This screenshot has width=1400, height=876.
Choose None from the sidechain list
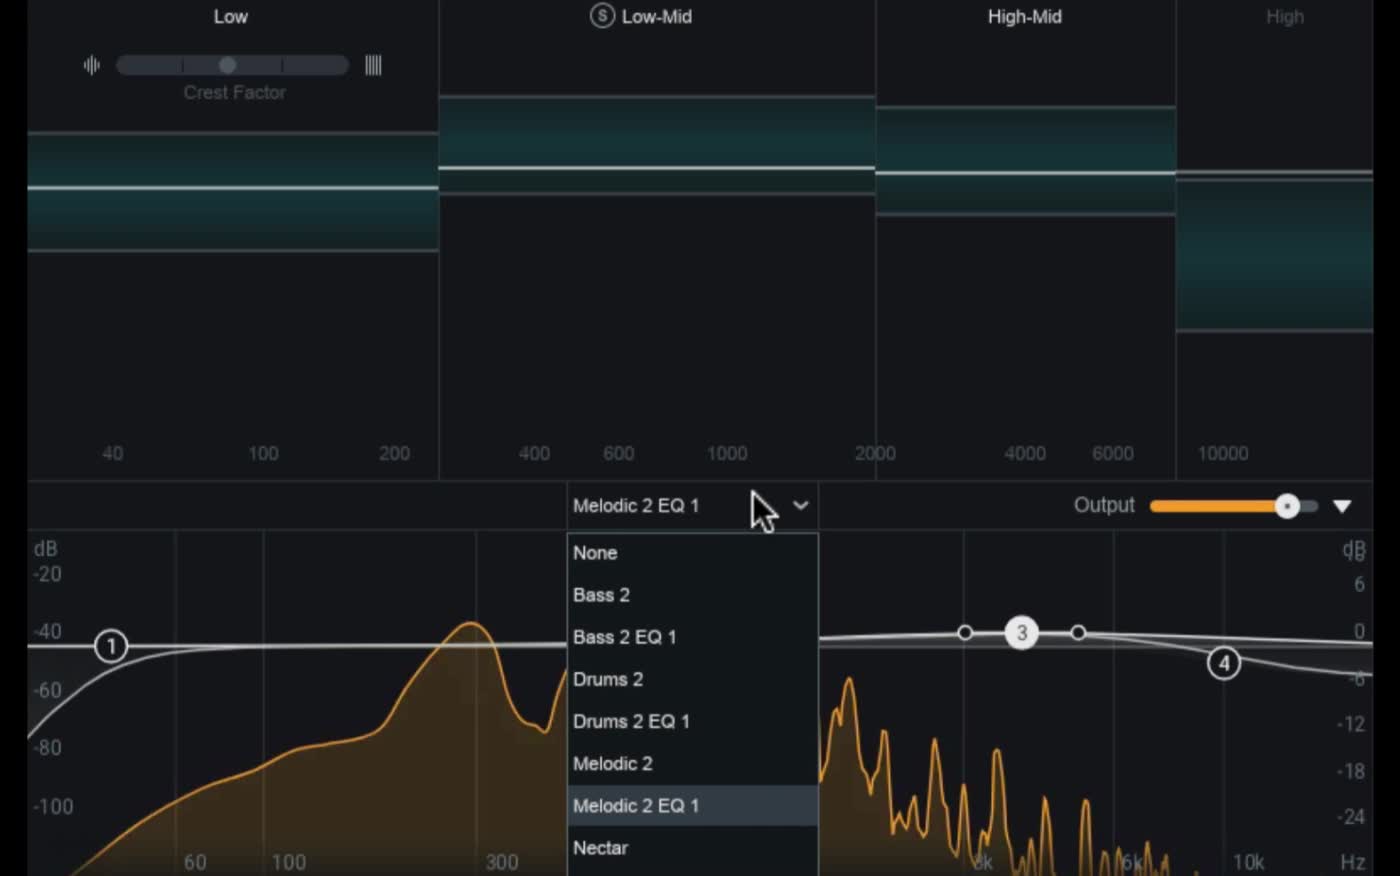(596, 552)
